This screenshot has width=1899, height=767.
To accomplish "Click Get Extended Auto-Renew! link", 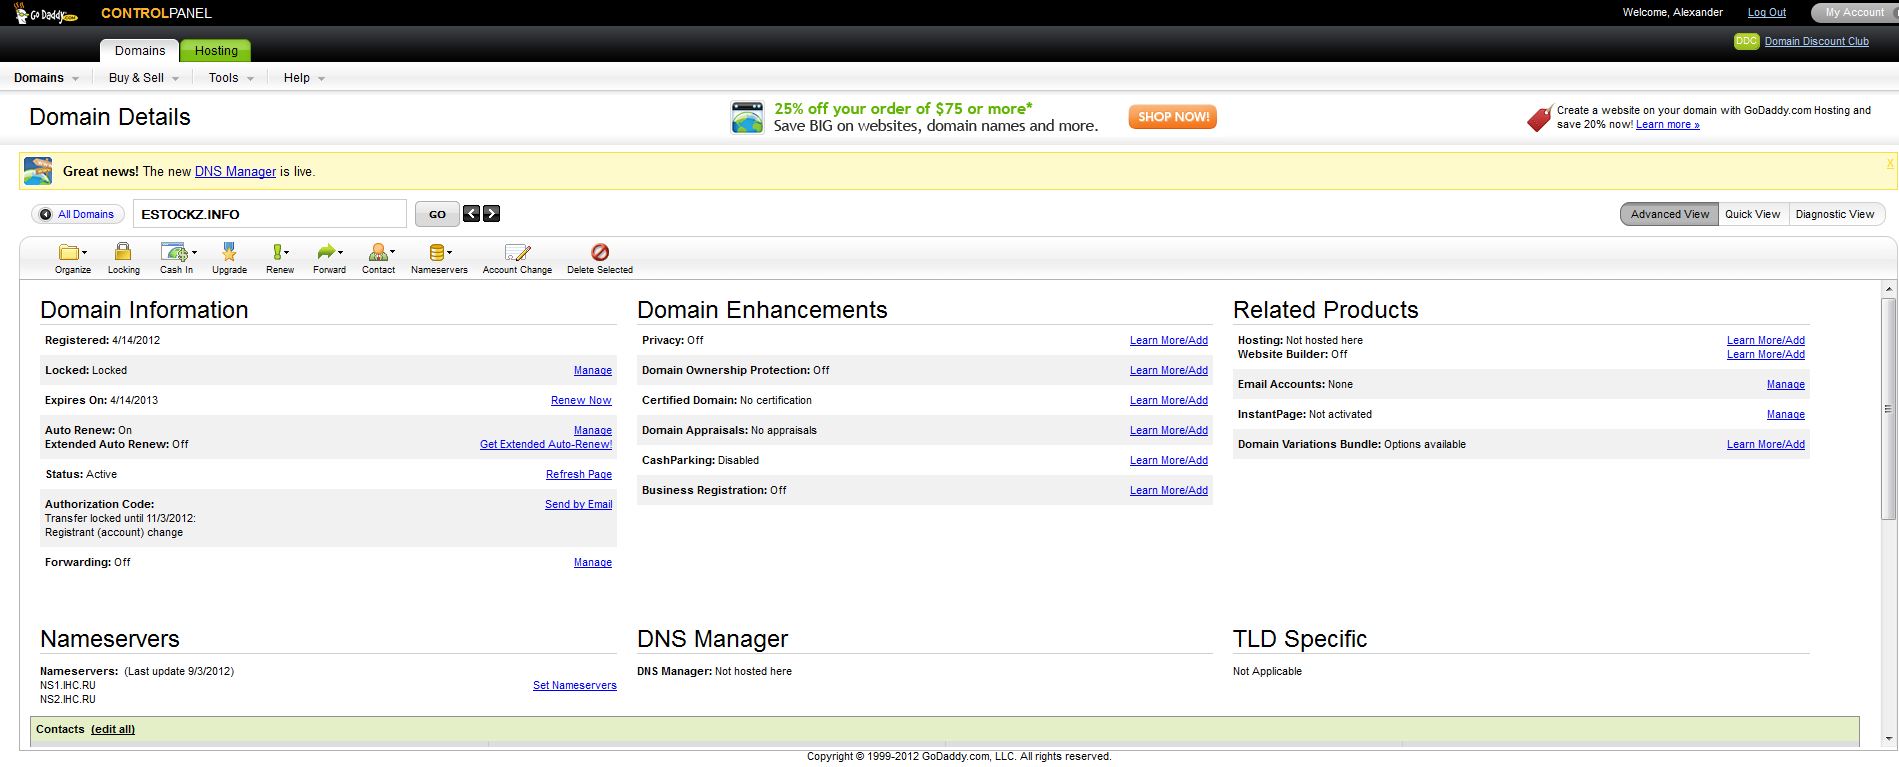I will tap(546, 444).
